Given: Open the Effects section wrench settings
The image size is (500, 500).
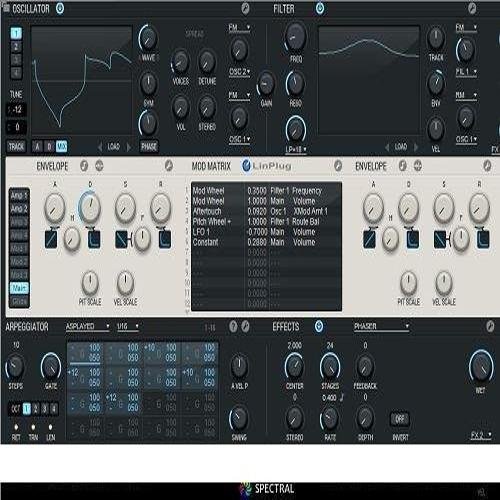Looking at the screenshot, I should point(490,326).
